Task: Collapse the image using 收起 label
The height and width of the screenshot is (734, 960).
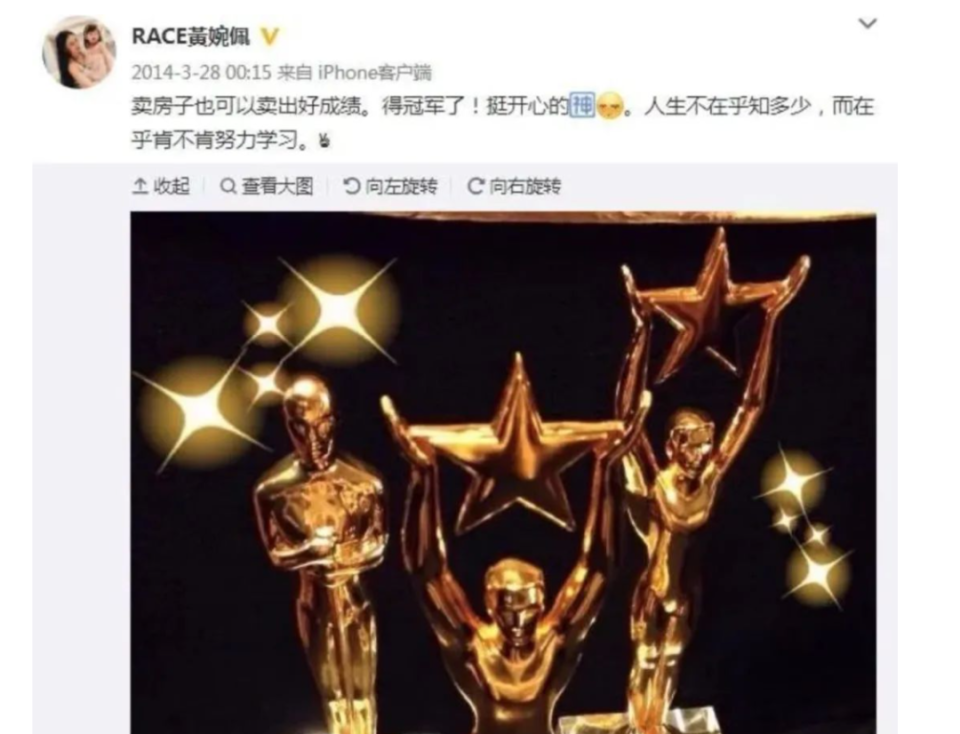Action: pos(171,186)
